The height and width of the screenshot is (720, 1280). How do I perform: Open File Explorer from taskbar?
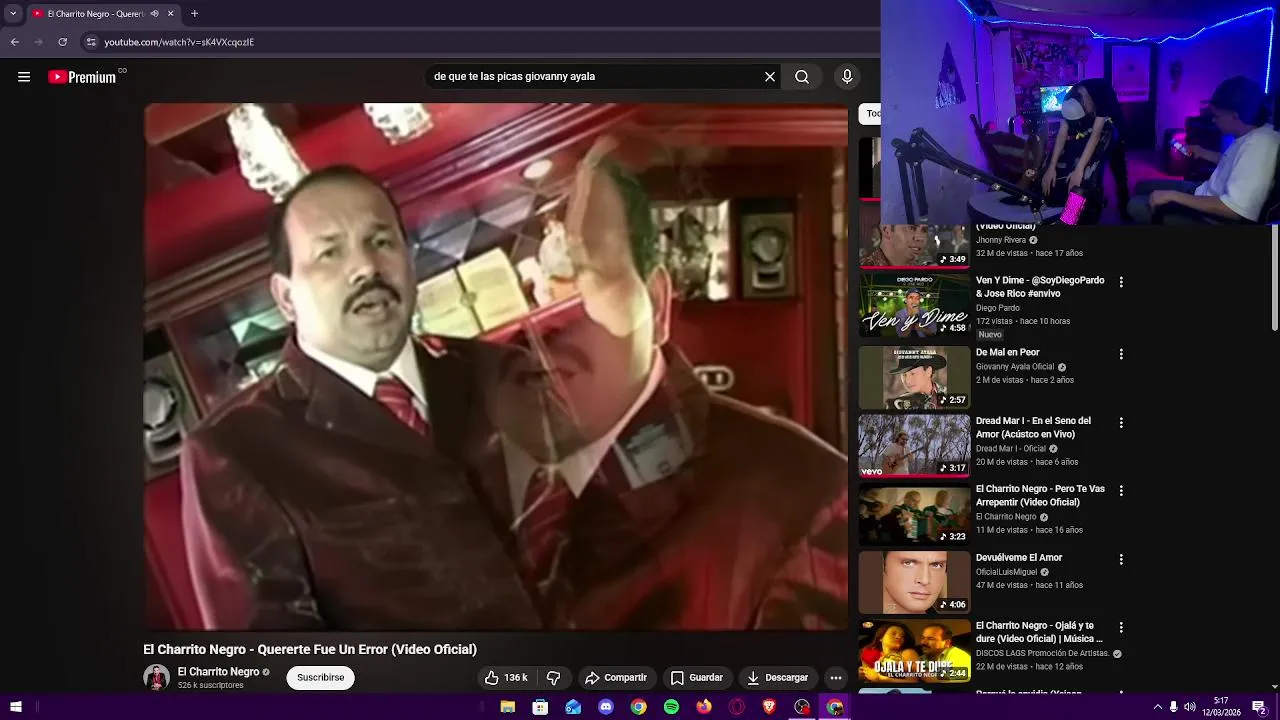coord(508,707)
